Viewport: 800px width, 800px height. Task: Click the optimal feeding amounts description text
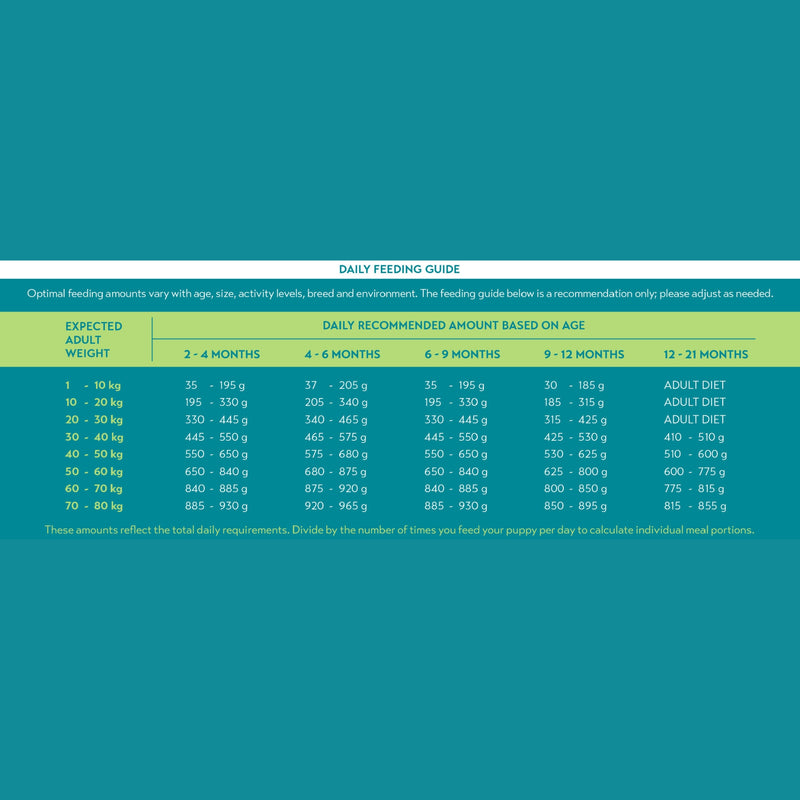coord(399,294)
